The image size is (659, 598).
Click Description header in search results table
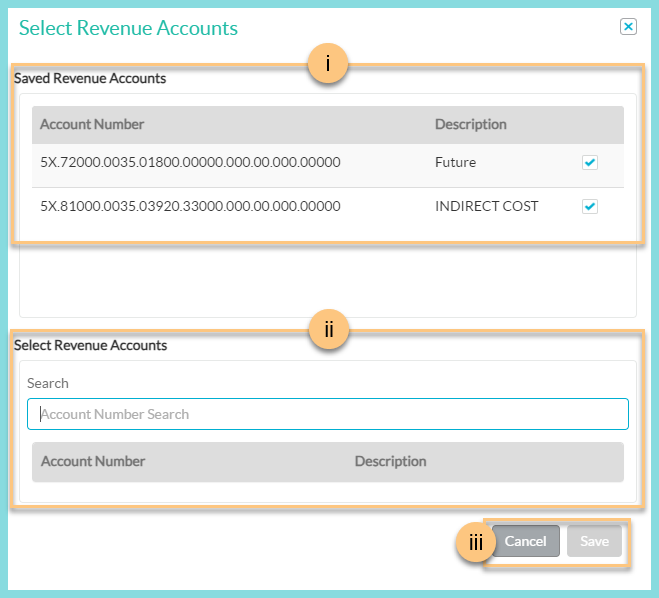point(390,462)
